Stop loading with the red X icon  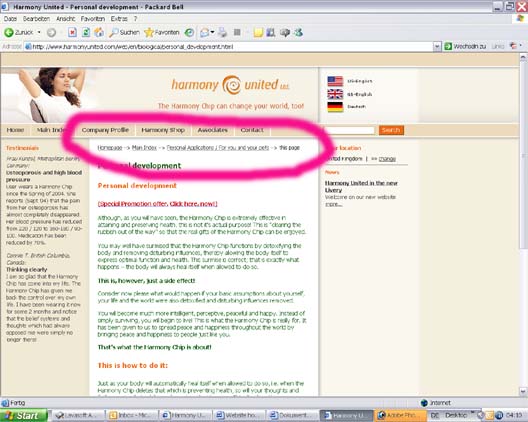(x=72, y=32)
